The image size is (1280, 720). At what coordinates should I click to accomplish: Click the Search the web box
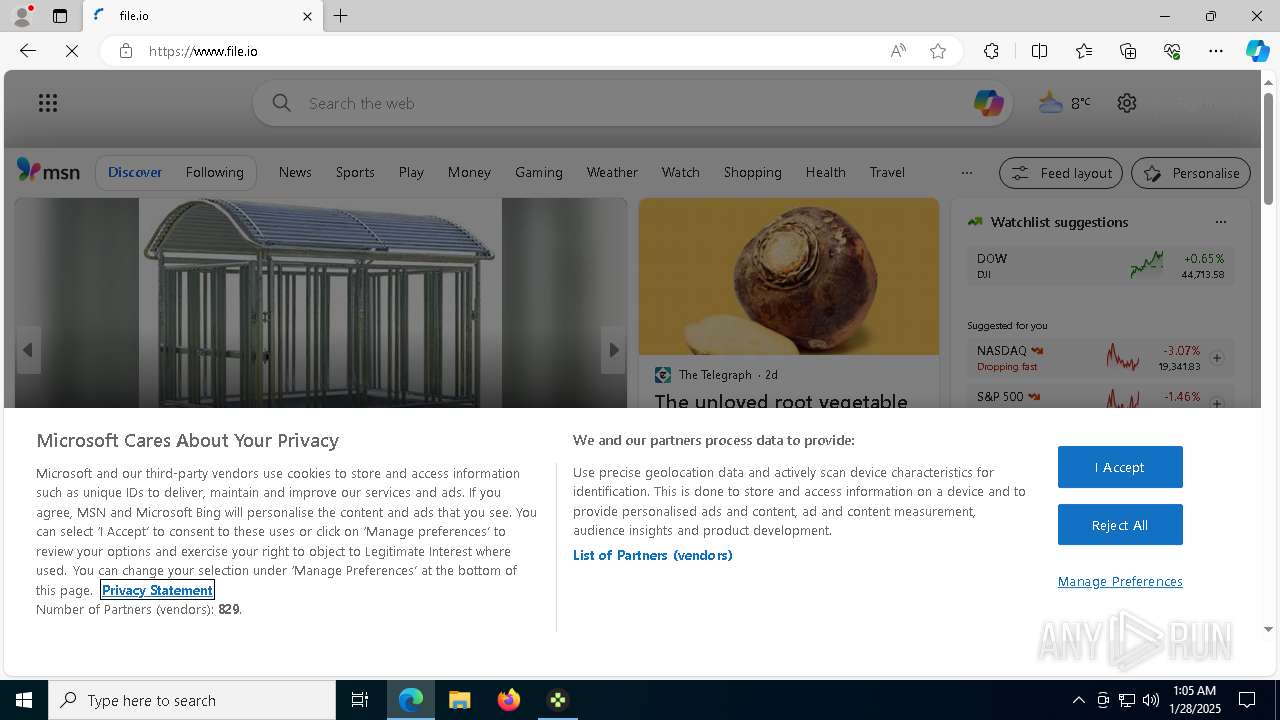(632, 103)
